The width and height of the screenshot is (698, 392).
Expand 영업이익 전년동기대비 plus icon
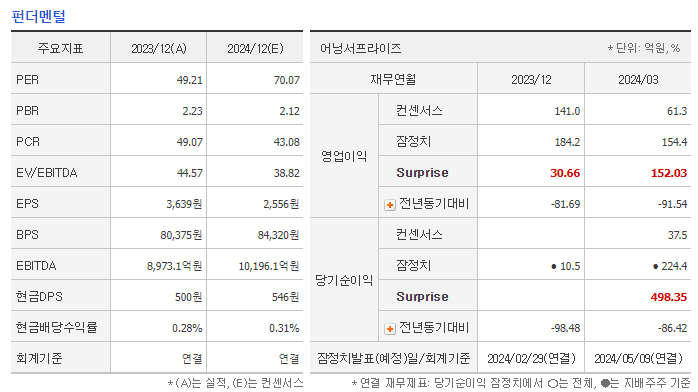tap(390, 205)
